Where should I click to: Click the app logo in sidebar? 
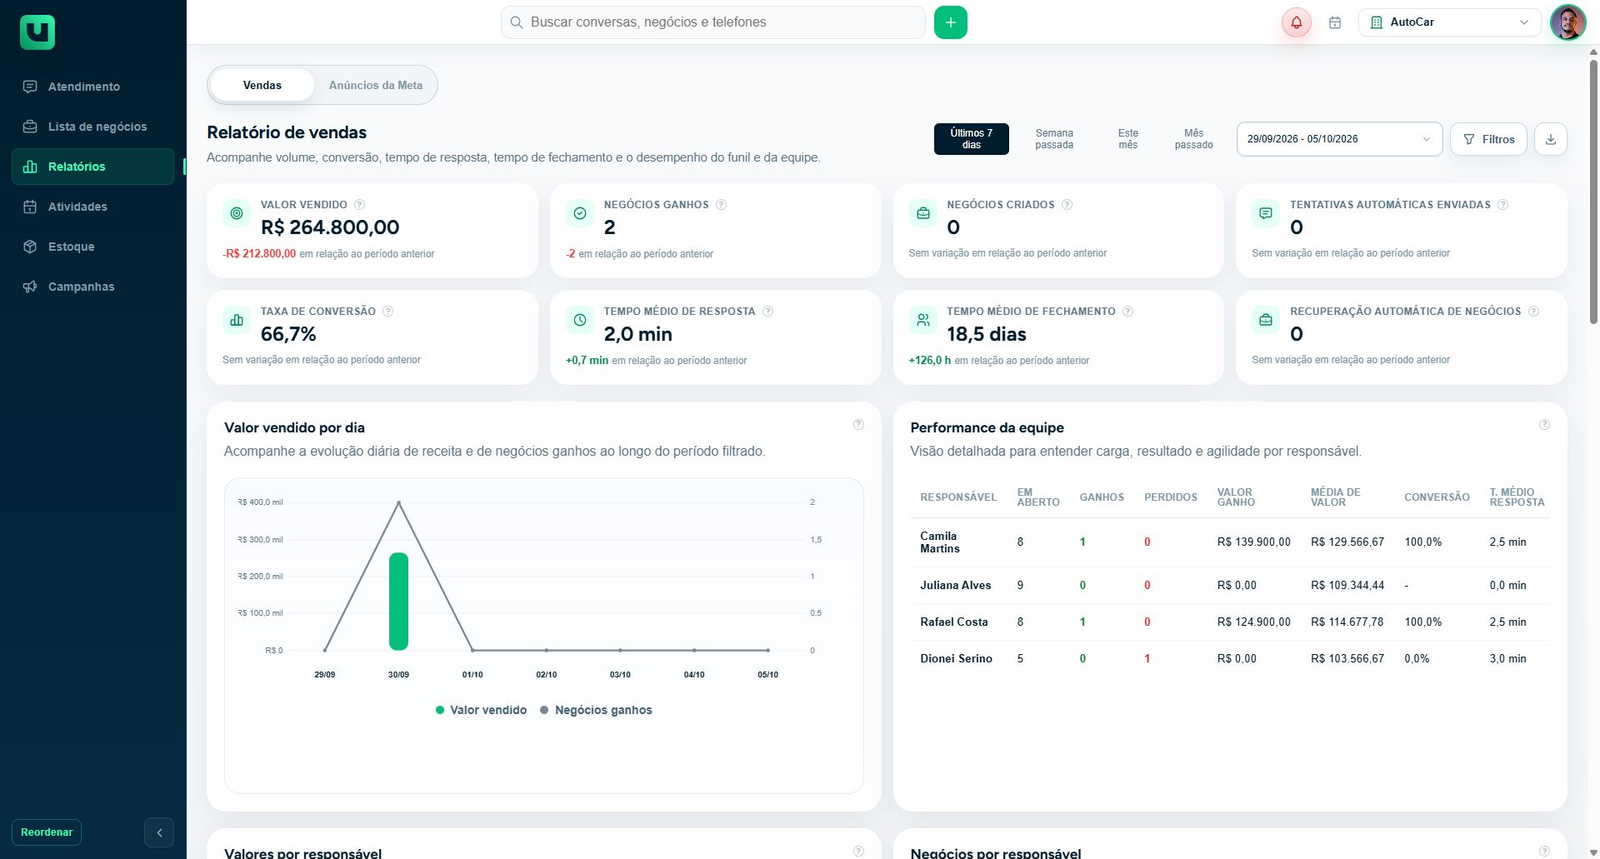click(x=37, y=32)
